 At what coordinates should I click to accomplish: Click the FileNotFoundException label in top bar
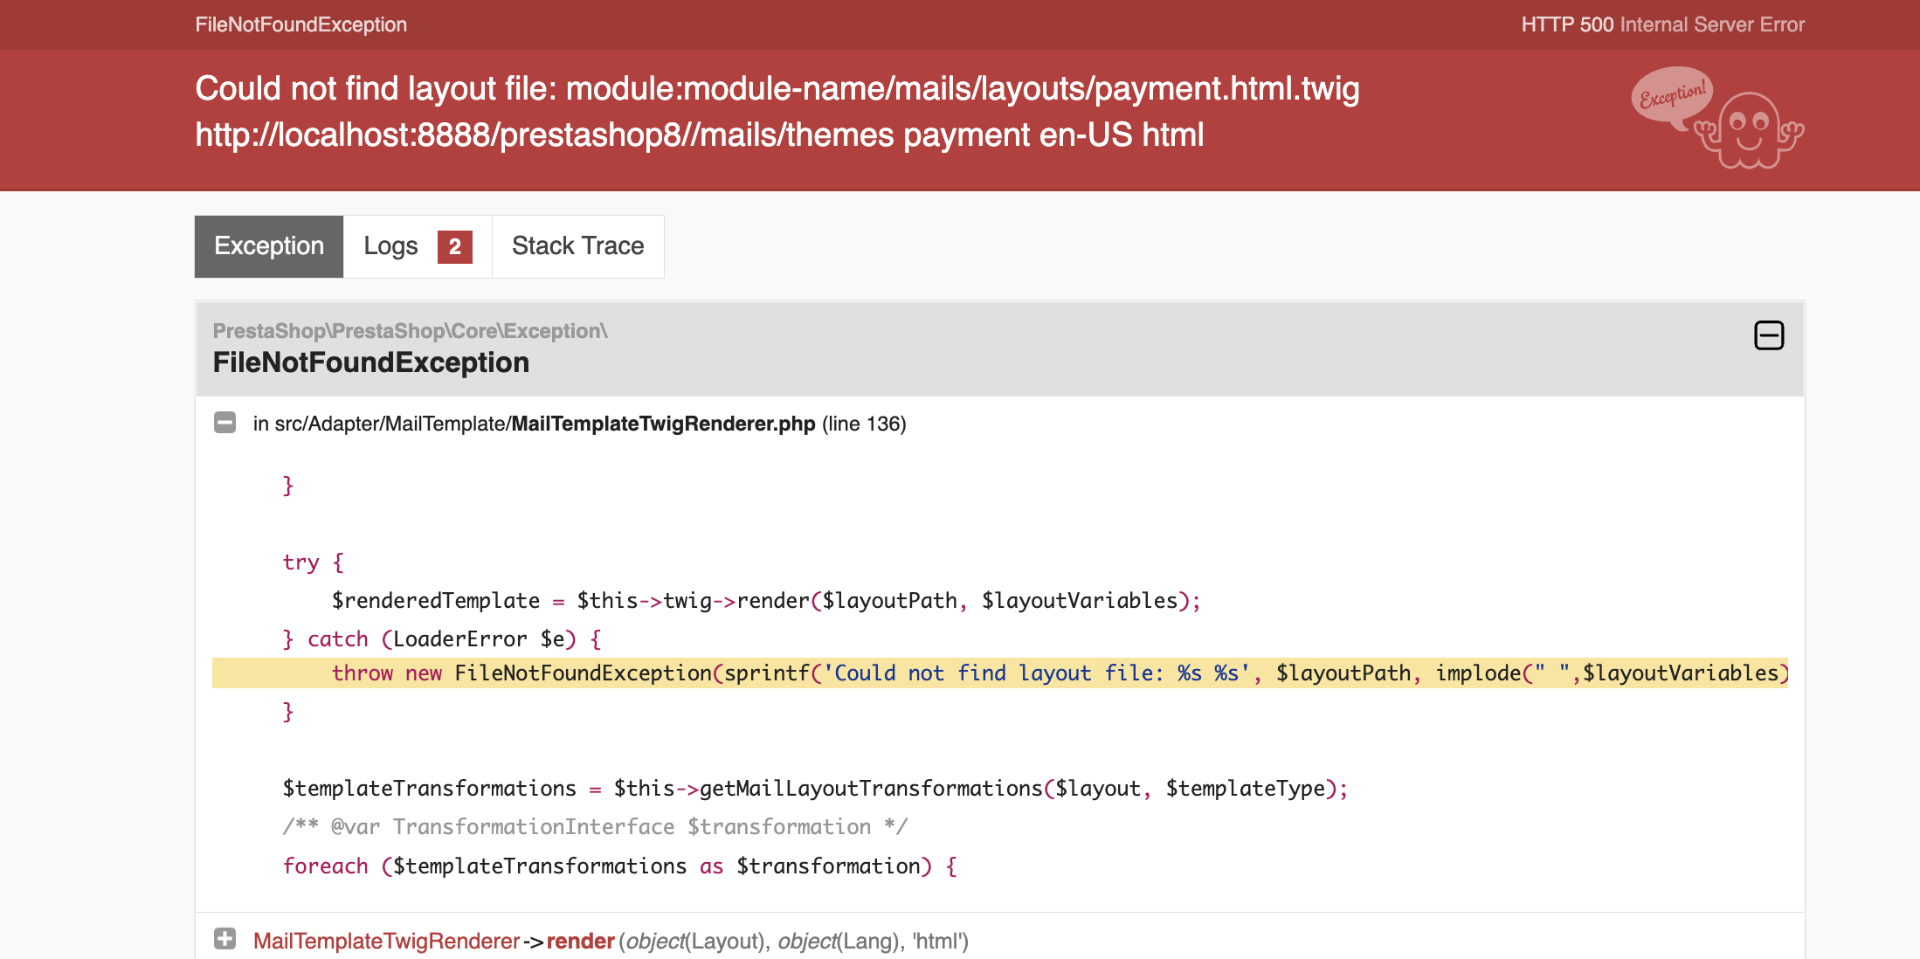click(x=301, y=25)
